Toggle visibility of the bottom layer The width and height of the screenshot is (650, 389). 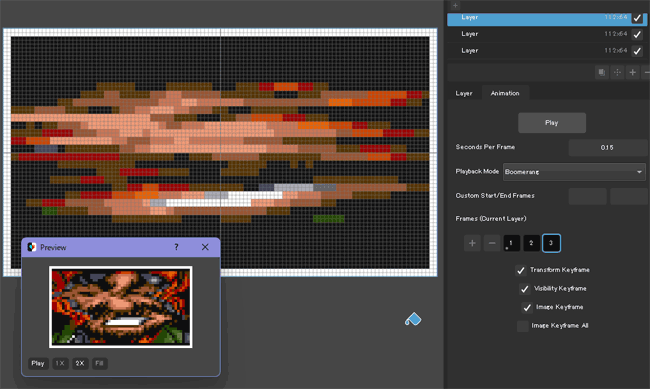click(x=637, y=51)
